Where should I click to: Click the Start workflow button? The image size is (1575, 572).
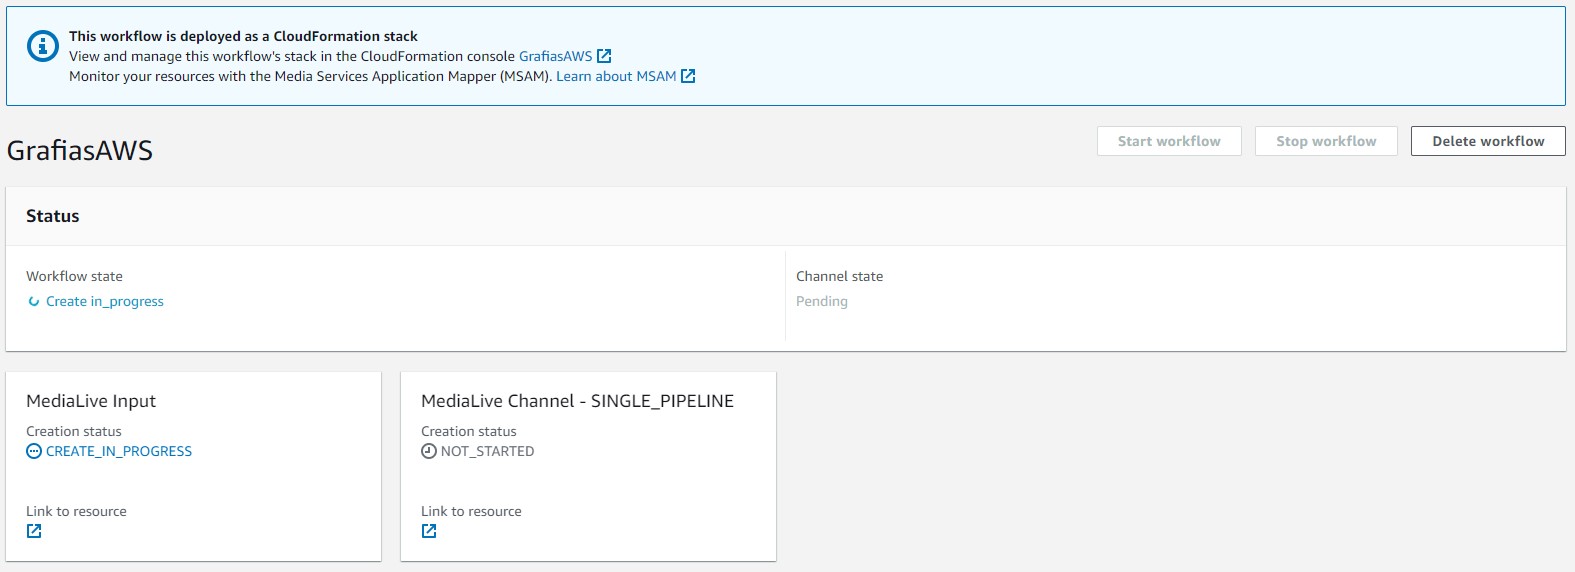tap(1169, 141)
